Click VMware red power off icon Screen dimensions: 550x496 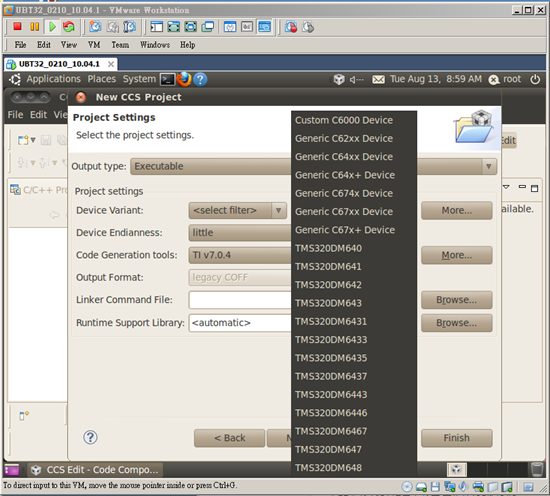tap(17, 27)
